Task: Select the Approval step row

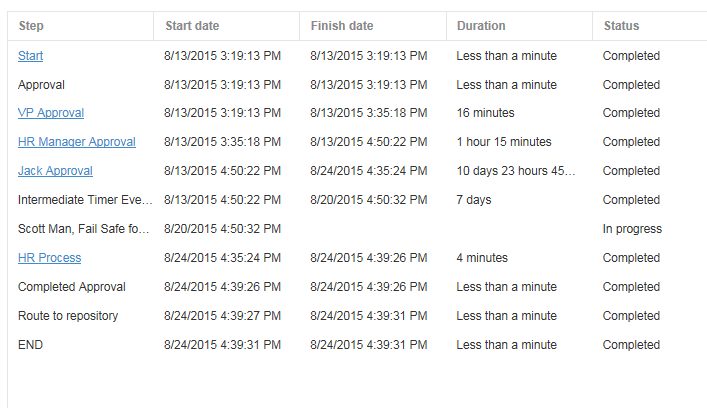Action: click(x=357, y=85)
